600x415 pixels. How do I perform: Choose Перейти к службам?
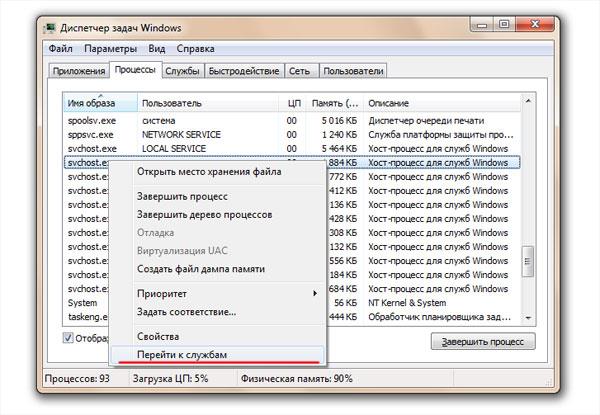click(x=217, y=355)
